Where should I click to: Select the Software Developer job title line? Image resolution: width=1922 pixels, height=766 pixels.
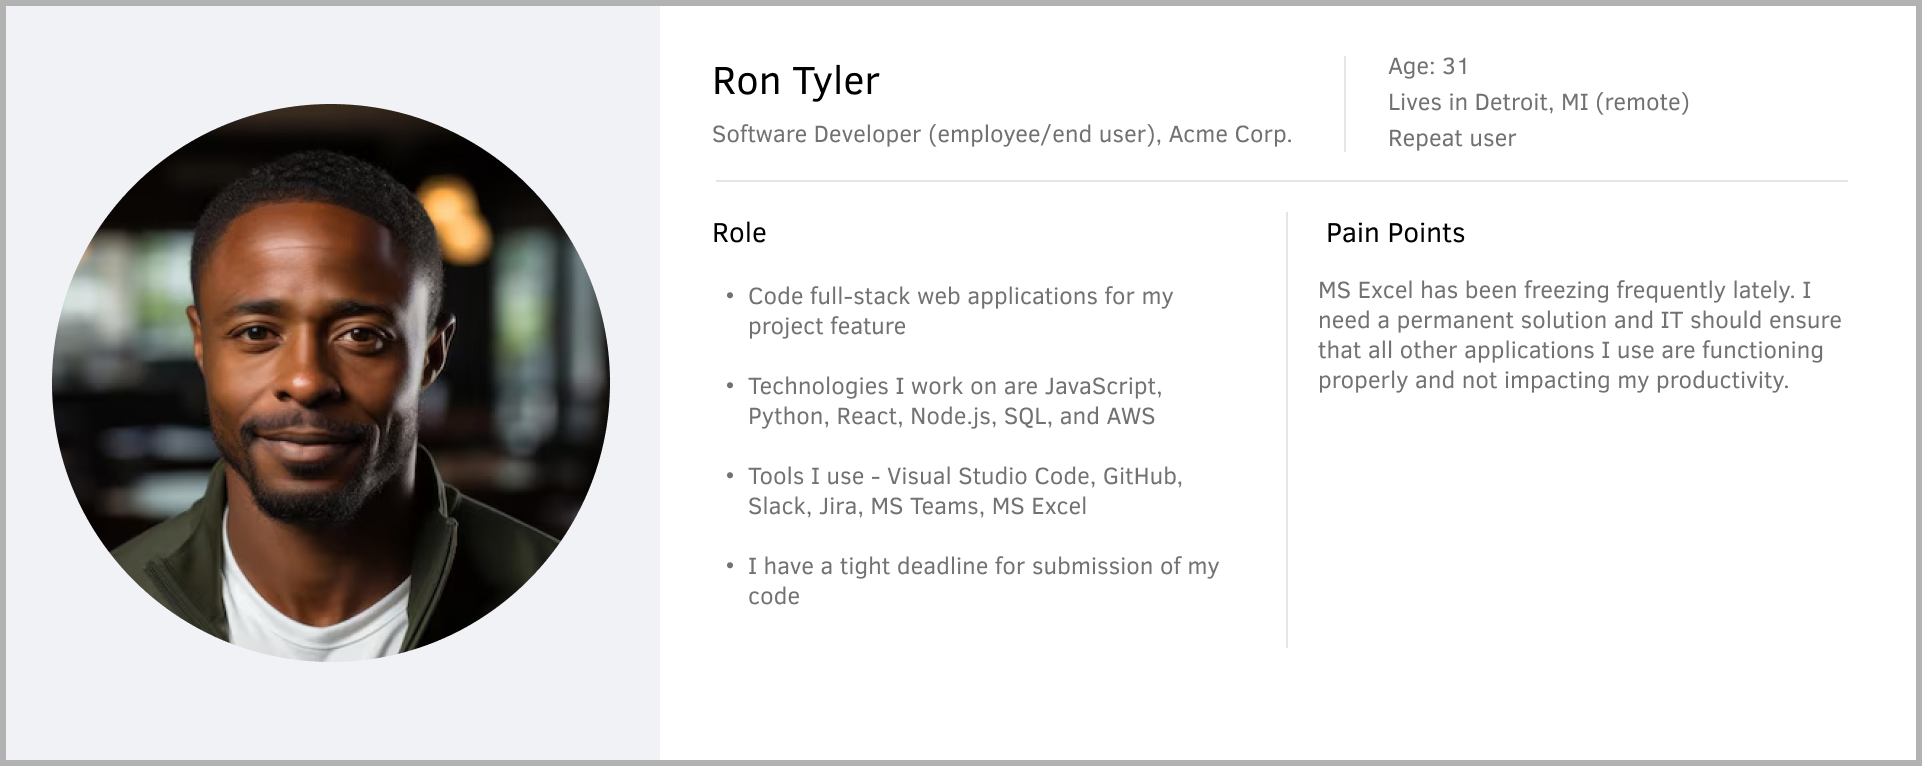pyautogui.click(x=1001, y=134)
